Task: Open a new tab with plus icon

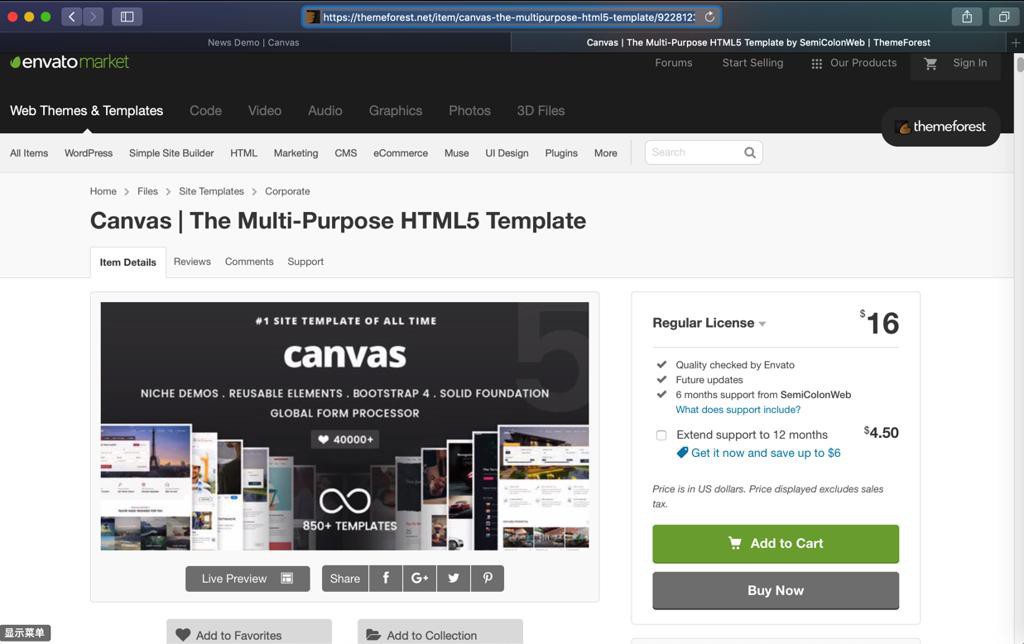Action: pos(1016,42)
